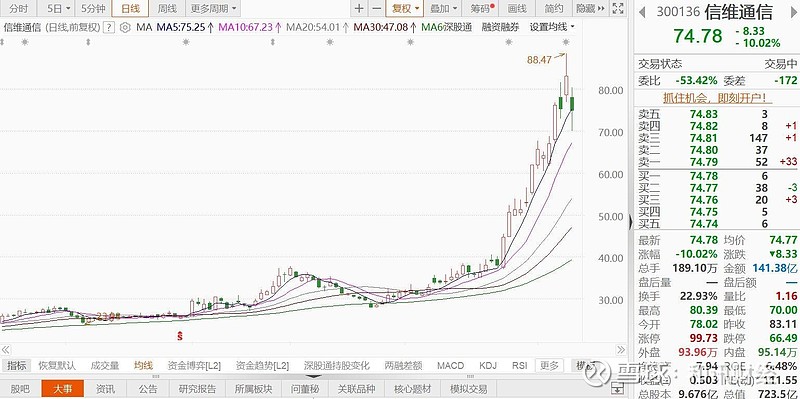Image resolution: width=800 pixels, height=399 pixels.
Task: Click 88.47 high price label on chart
Action: pyautogui.click(x=539, y=60)
